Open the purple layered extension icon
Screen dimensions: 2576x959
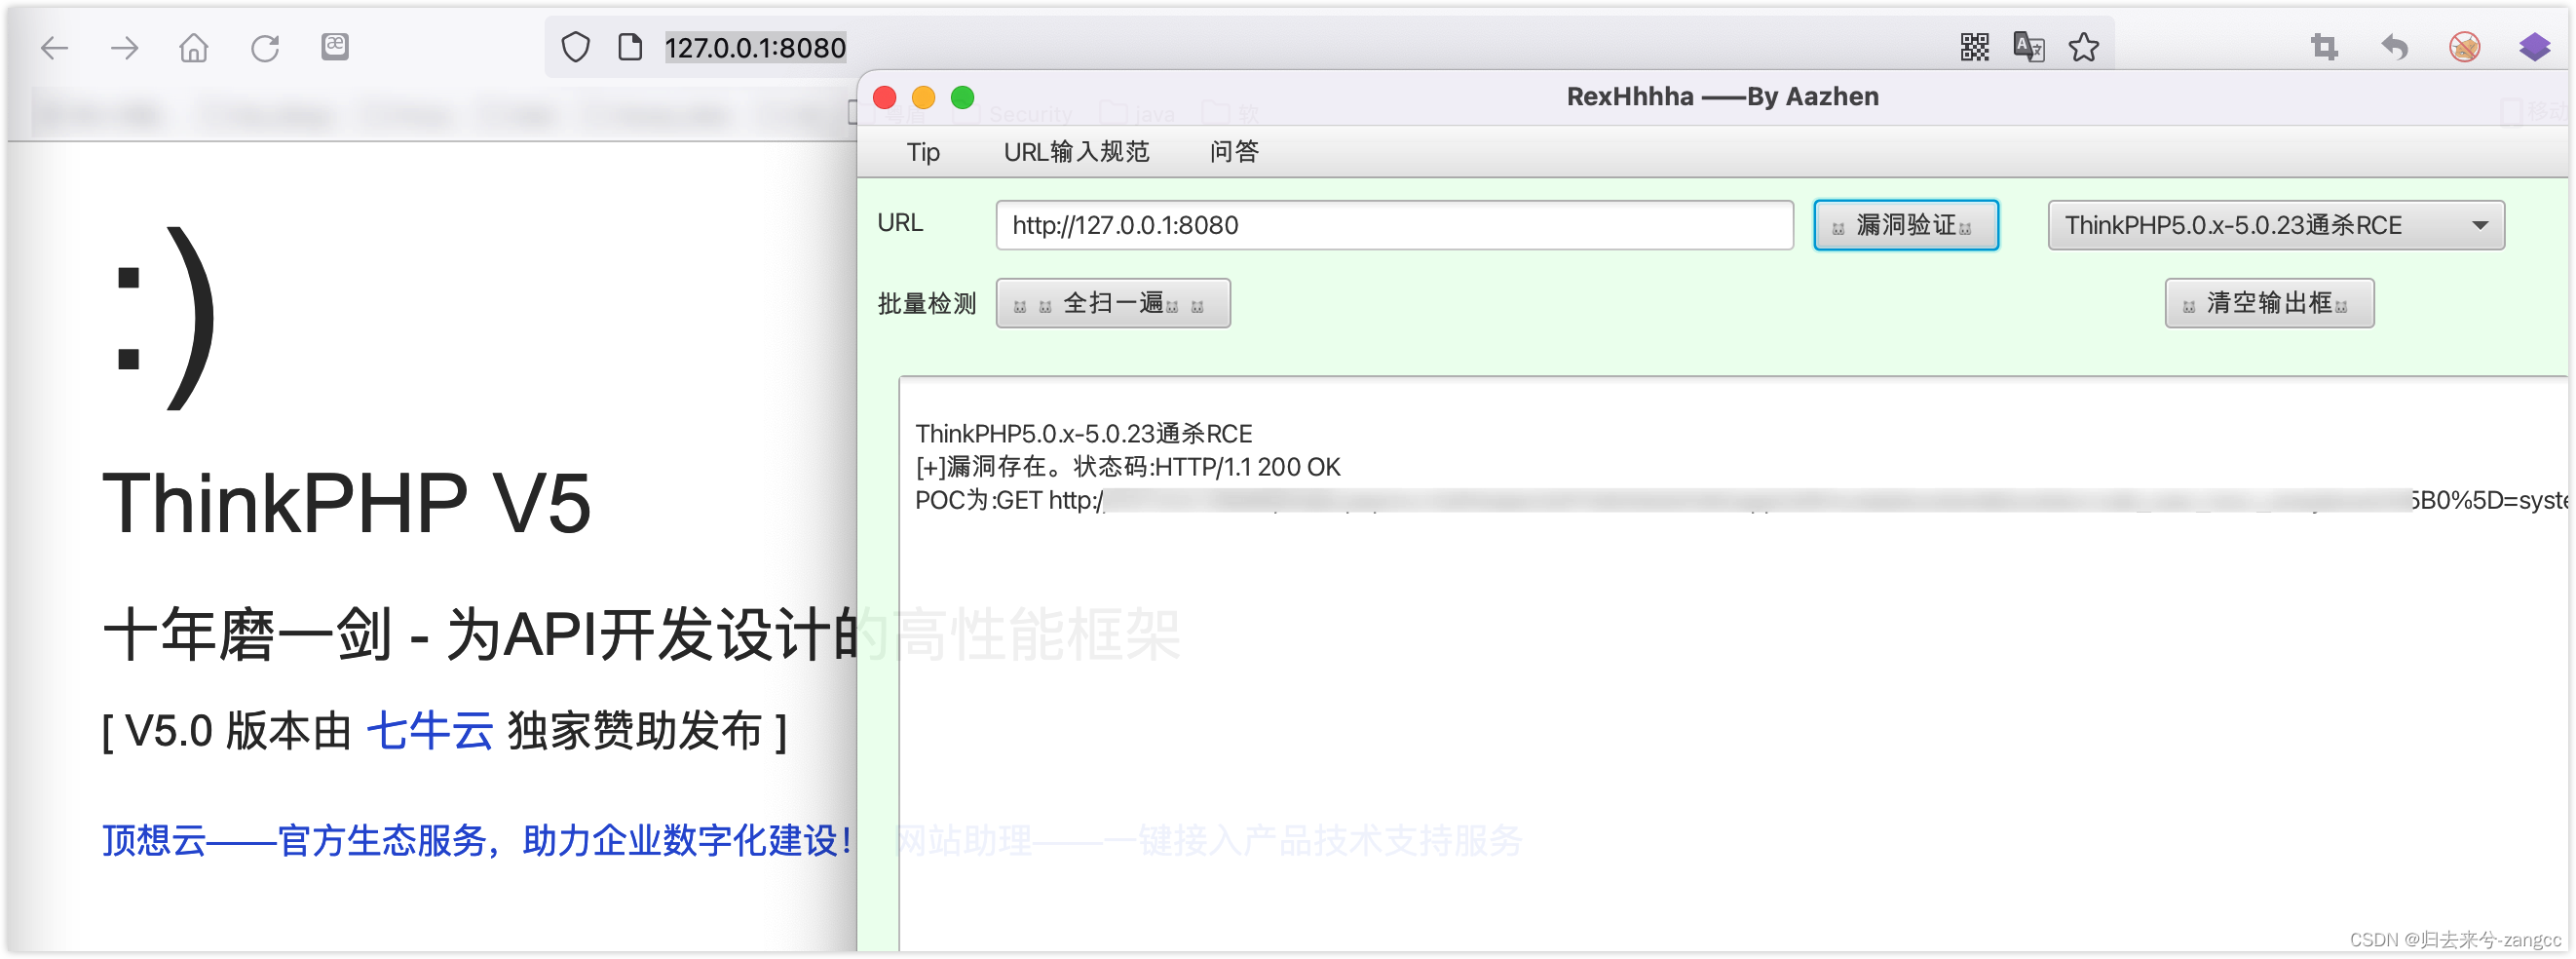(x=2535, y=47)
